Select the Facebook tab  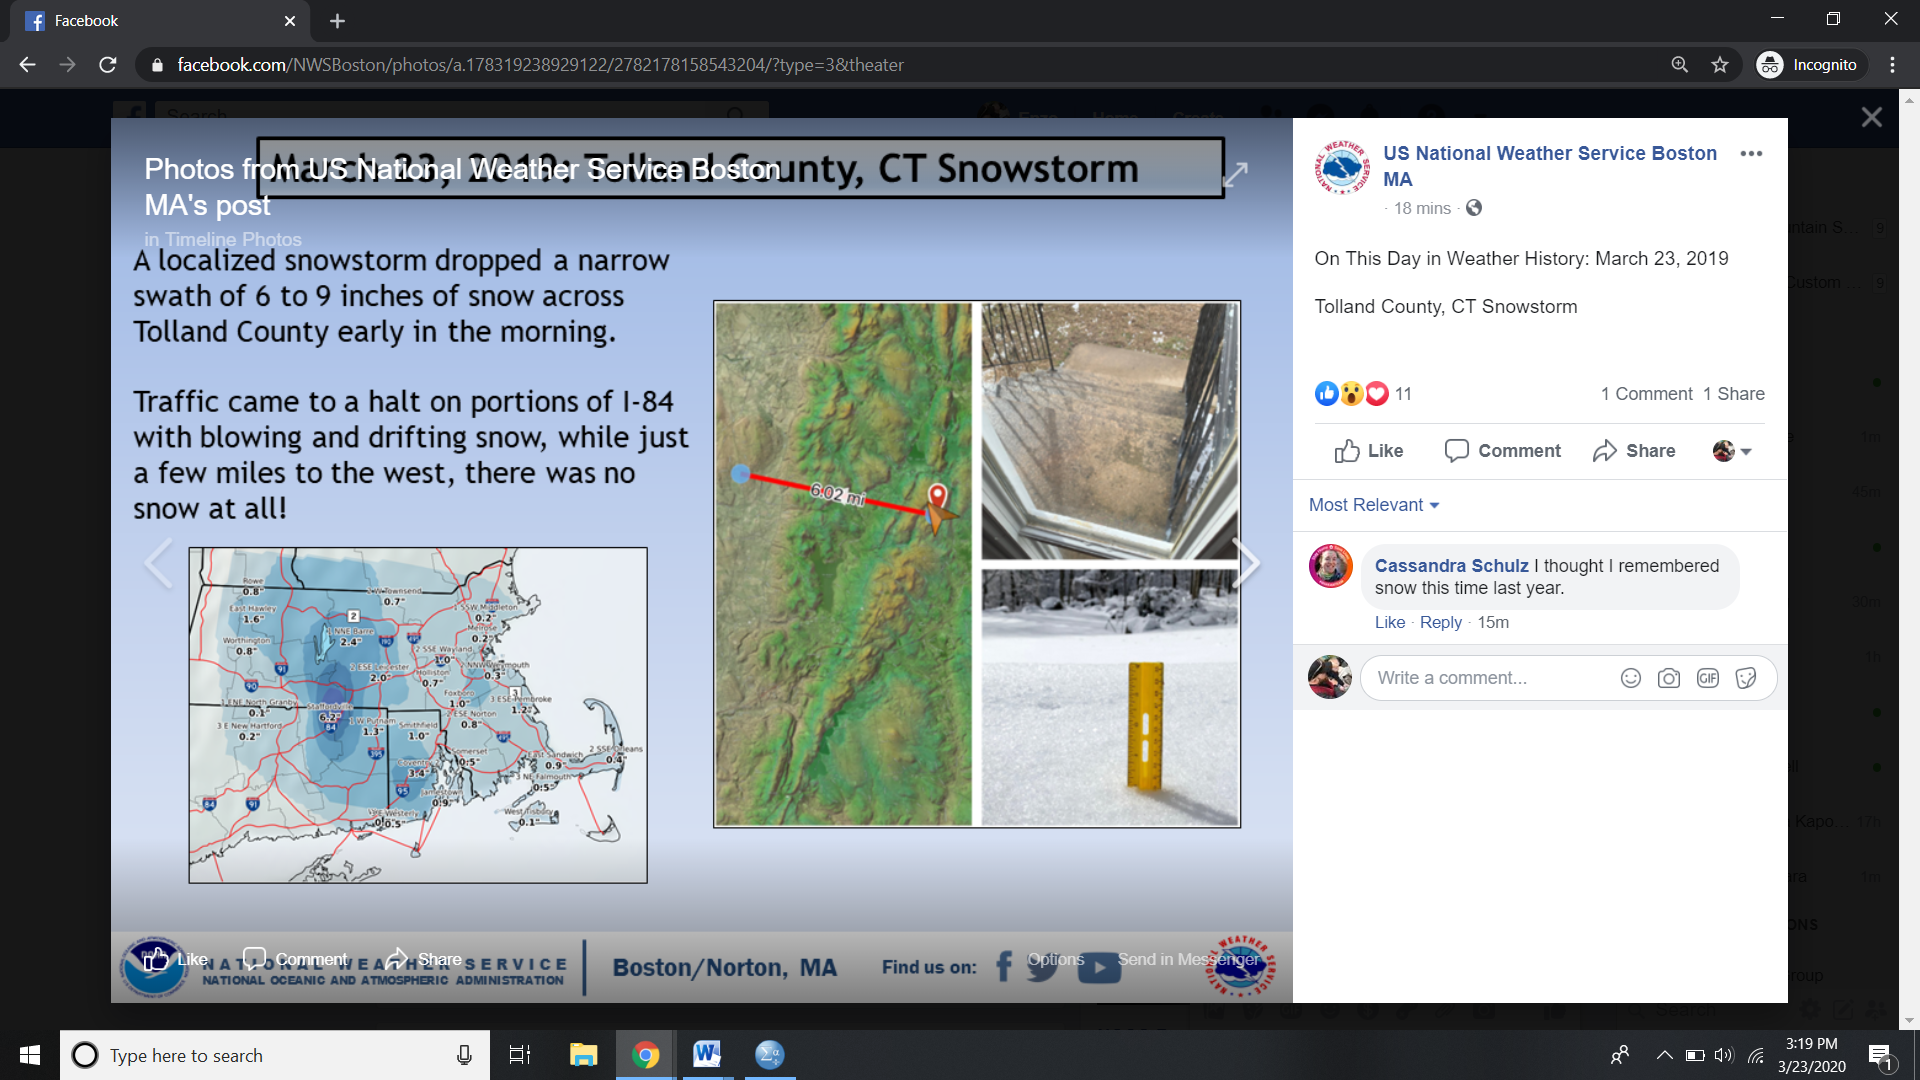point(160,21)
